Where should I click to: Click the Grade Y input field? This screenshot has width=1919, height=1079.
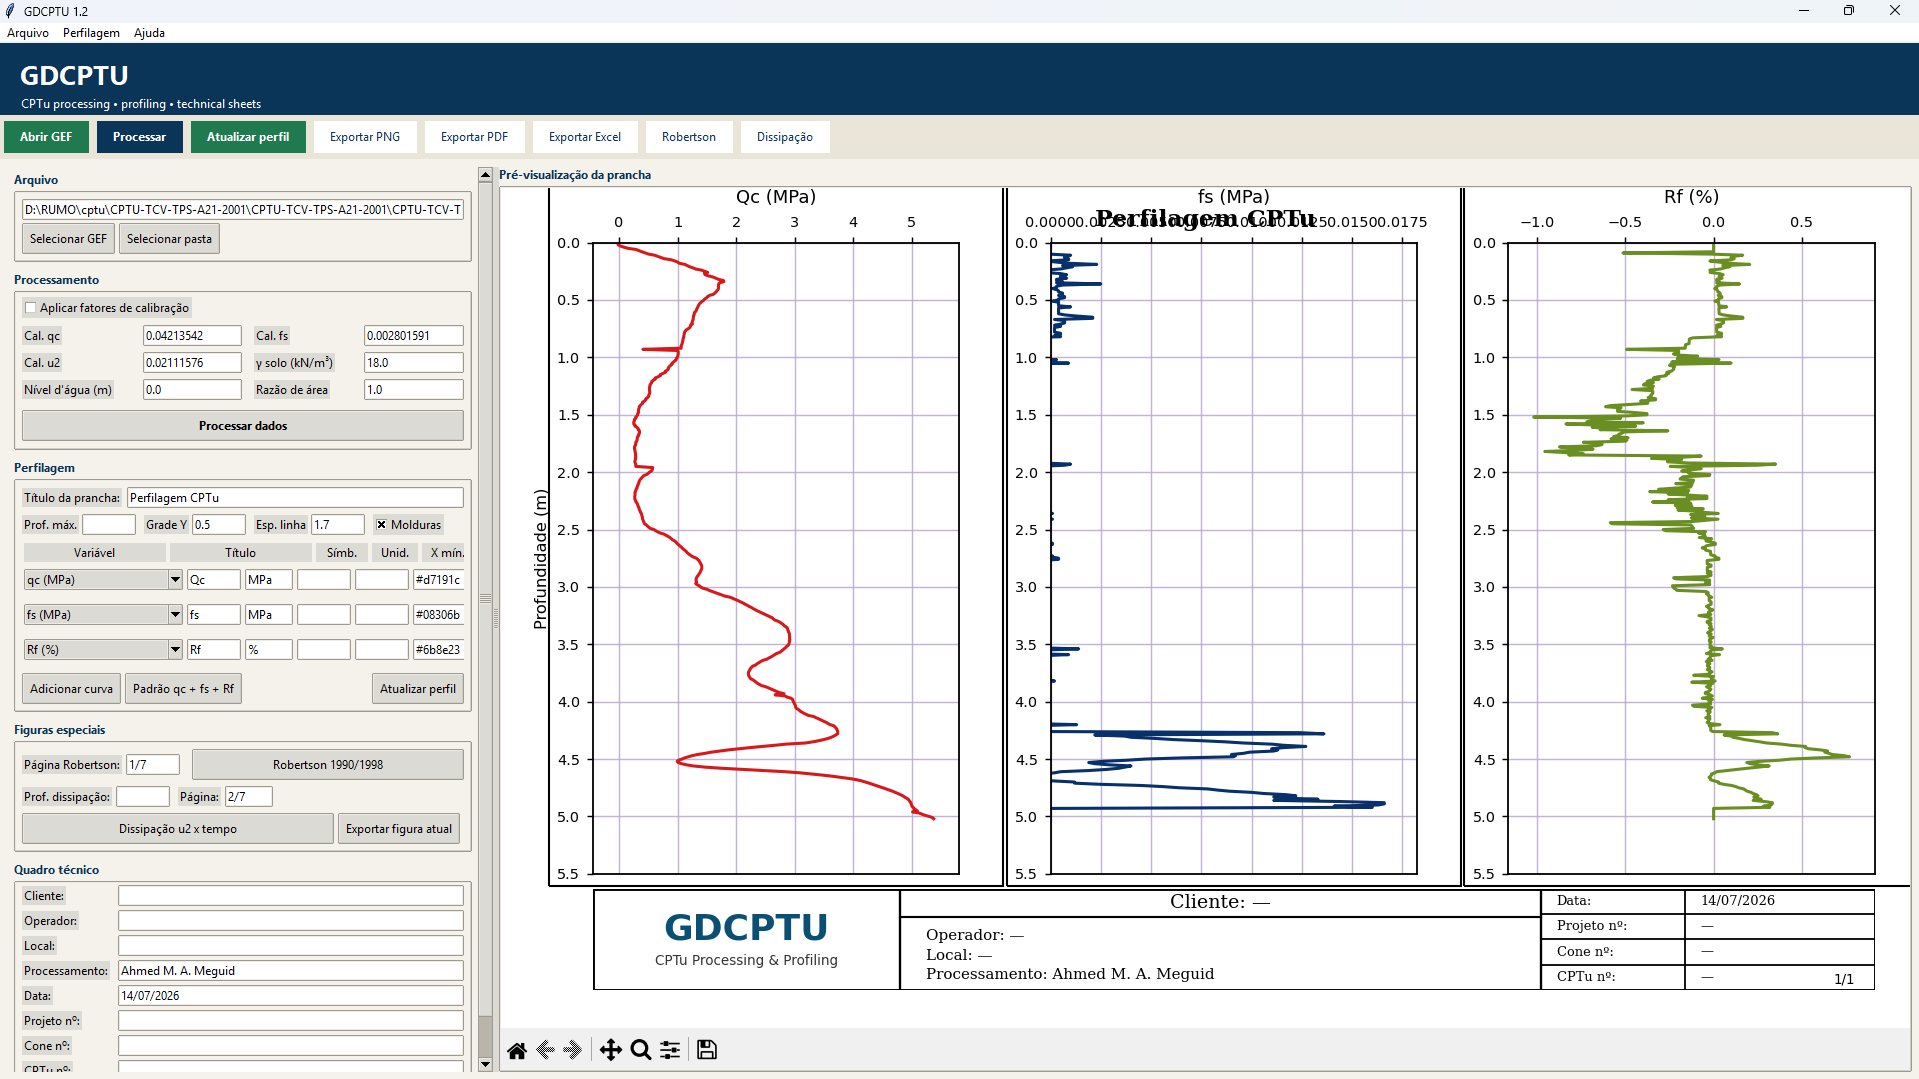(x=218, y=525)
